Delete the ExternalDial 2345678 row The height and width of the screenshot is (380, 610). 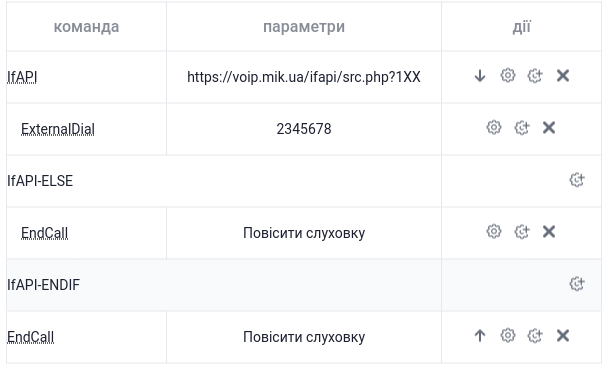coord(549,128)
